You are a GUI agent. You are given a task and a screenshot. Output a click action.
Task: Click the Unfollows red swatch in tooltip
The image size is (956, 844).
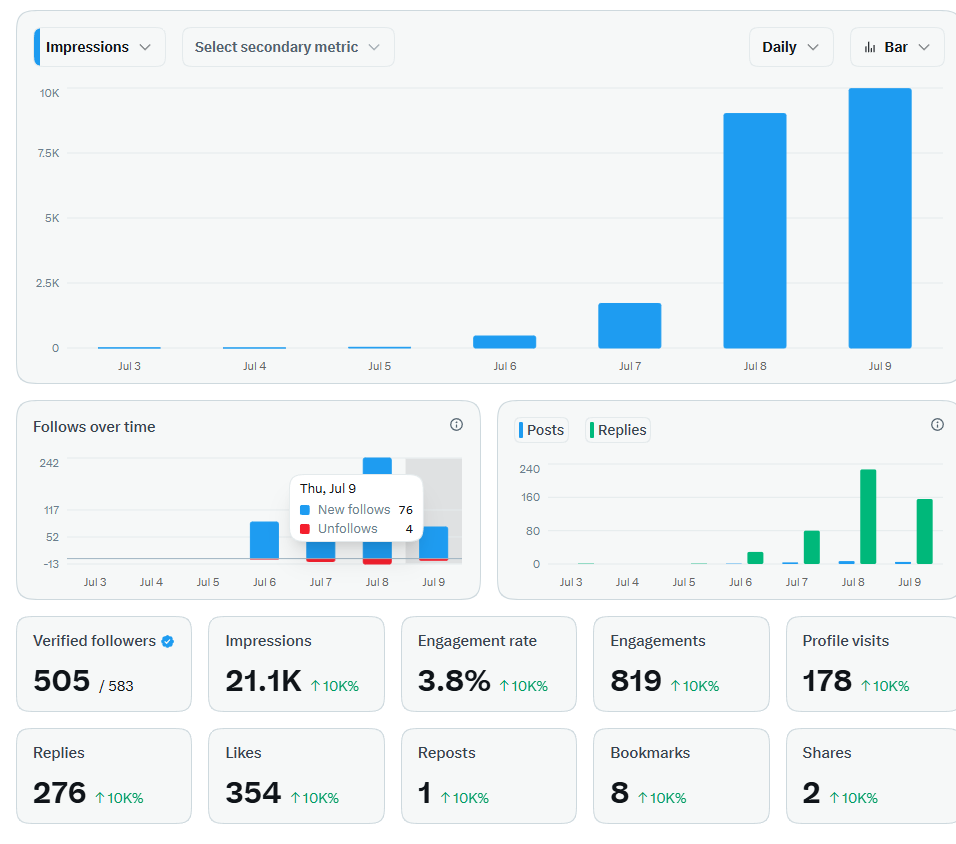[305, 529]
